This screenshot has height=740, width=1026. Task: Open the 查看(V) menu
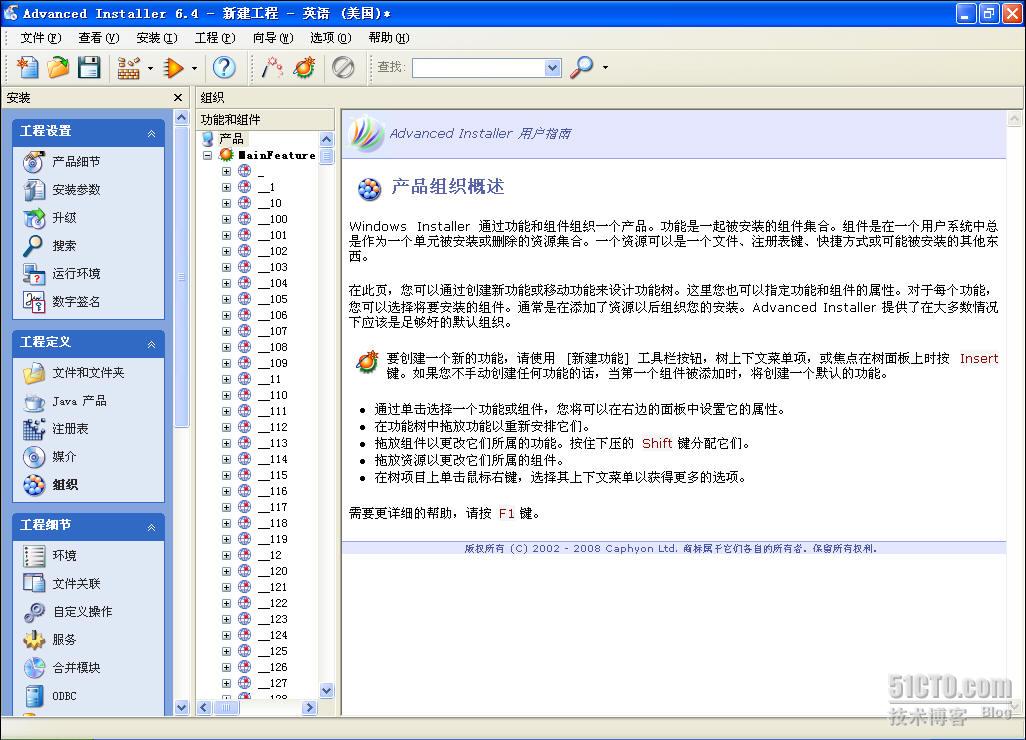point(99,37)
